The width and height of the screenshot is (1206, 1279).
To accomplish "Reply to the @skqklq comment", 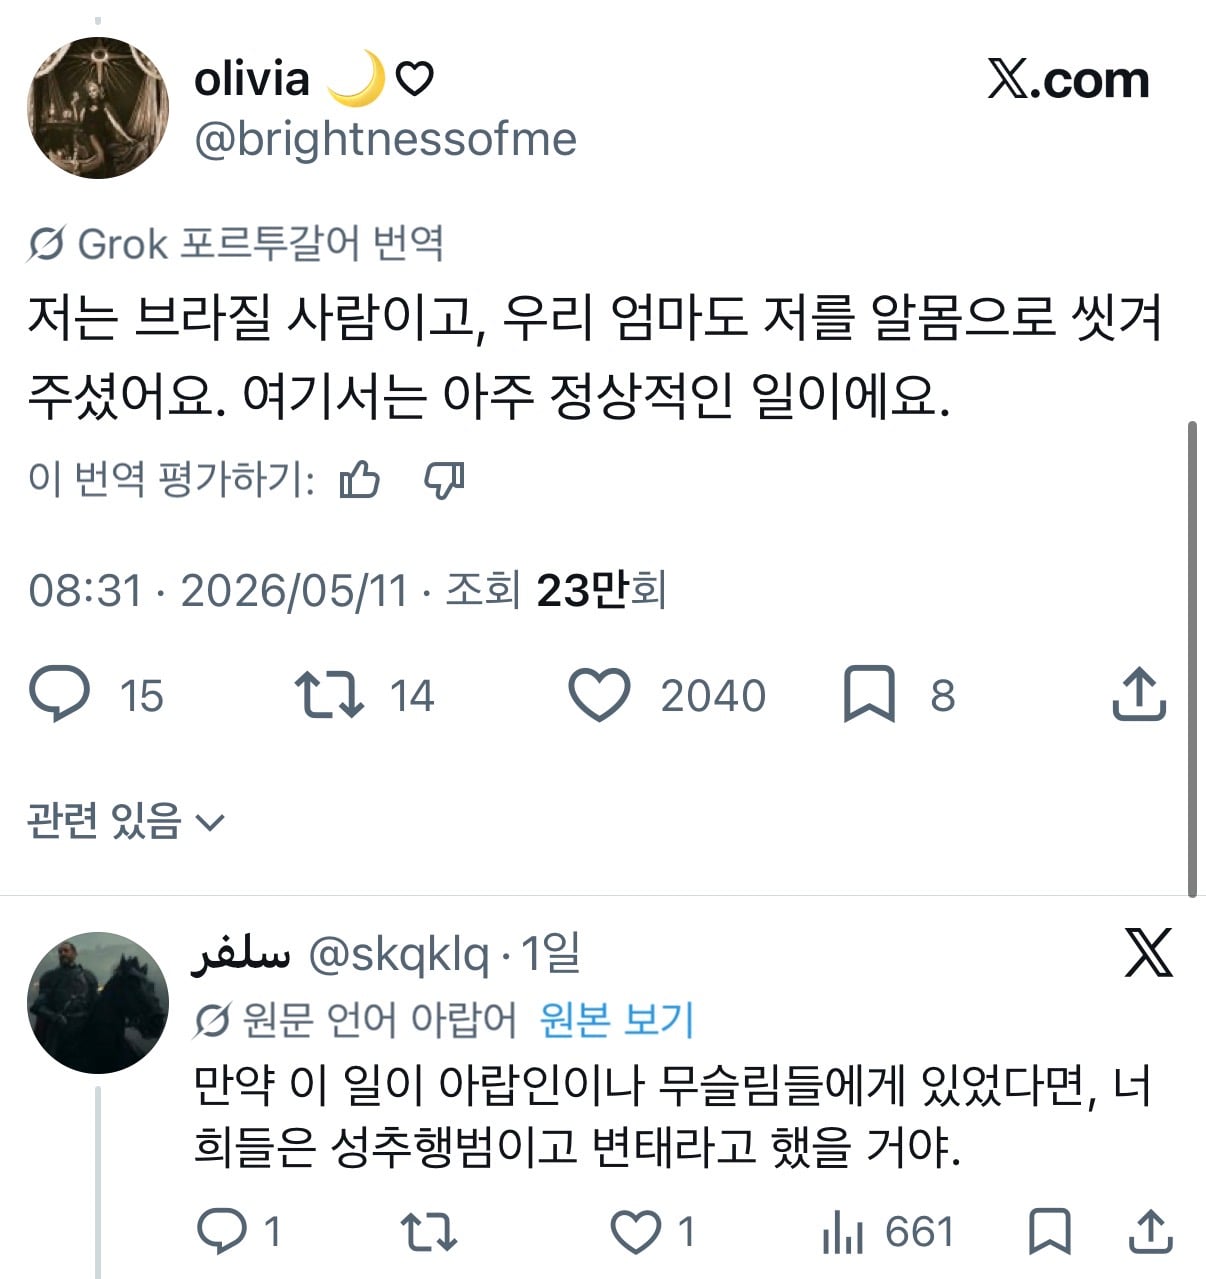I will coord(221,1232).
